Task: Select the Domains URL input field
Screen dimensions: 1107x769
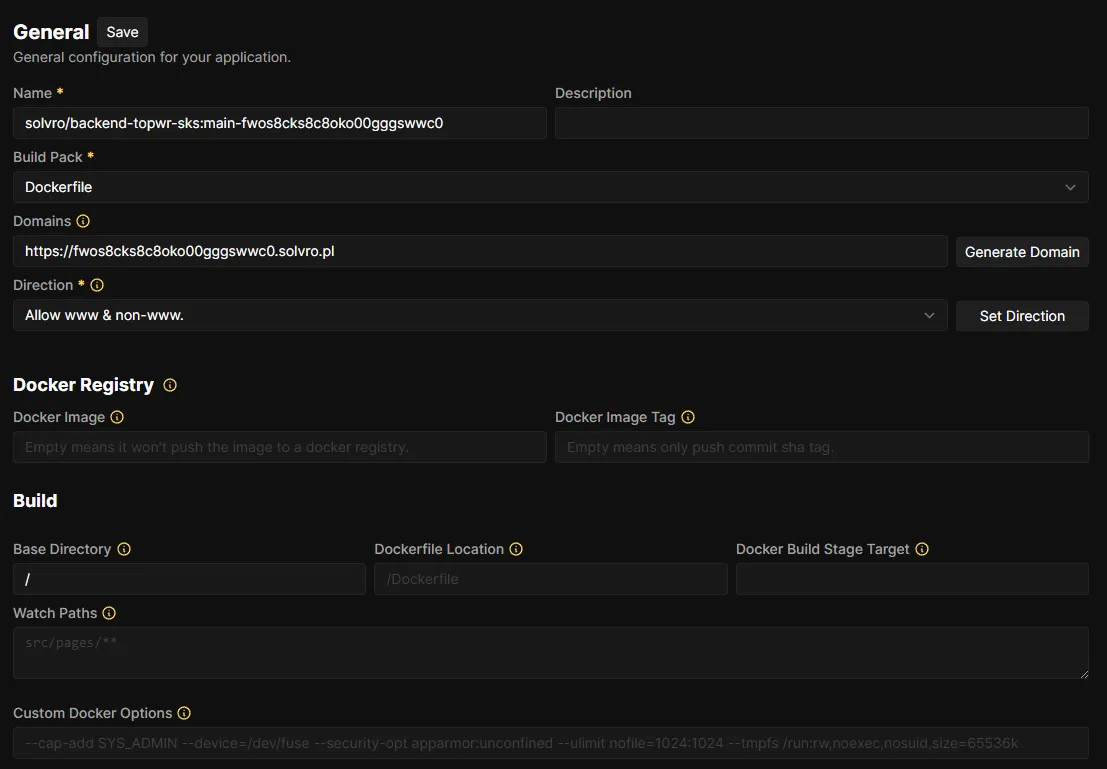Action: 480,251
